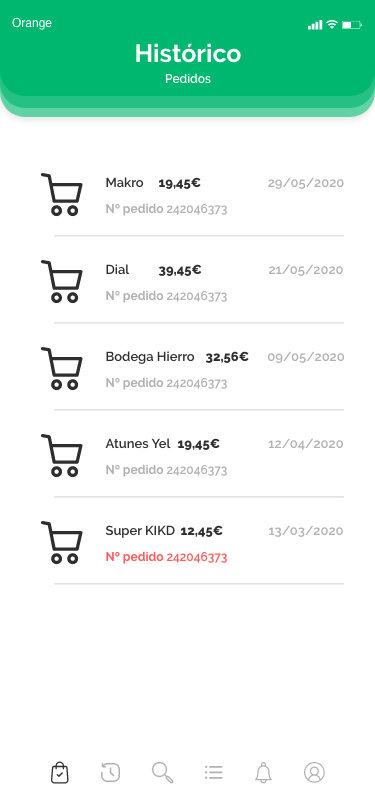Viewport: 375px width, 812px height.
Task: Tap the cart icon beside Bodega Hierro
Action: click(62, 369)
